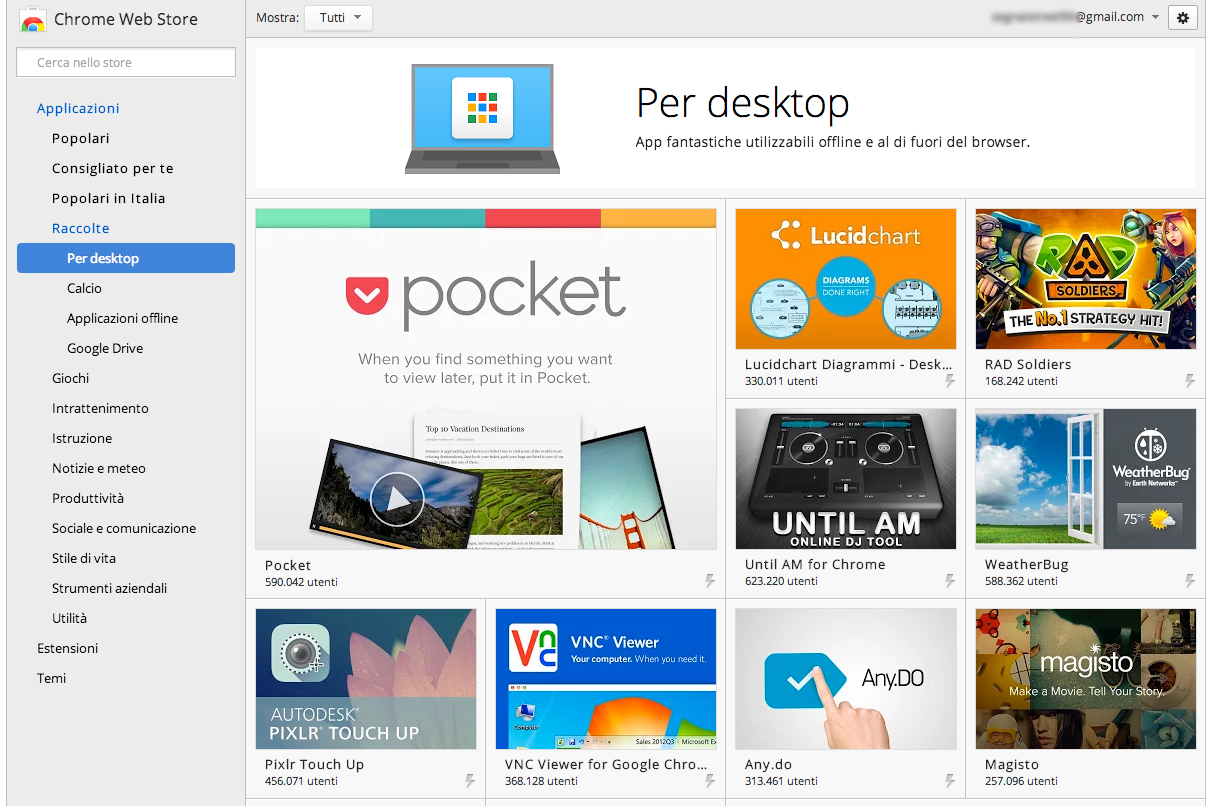Click the search field 'Cerca nello store'
This screenshot has height=806, width=1215.
tap(126, 62)
